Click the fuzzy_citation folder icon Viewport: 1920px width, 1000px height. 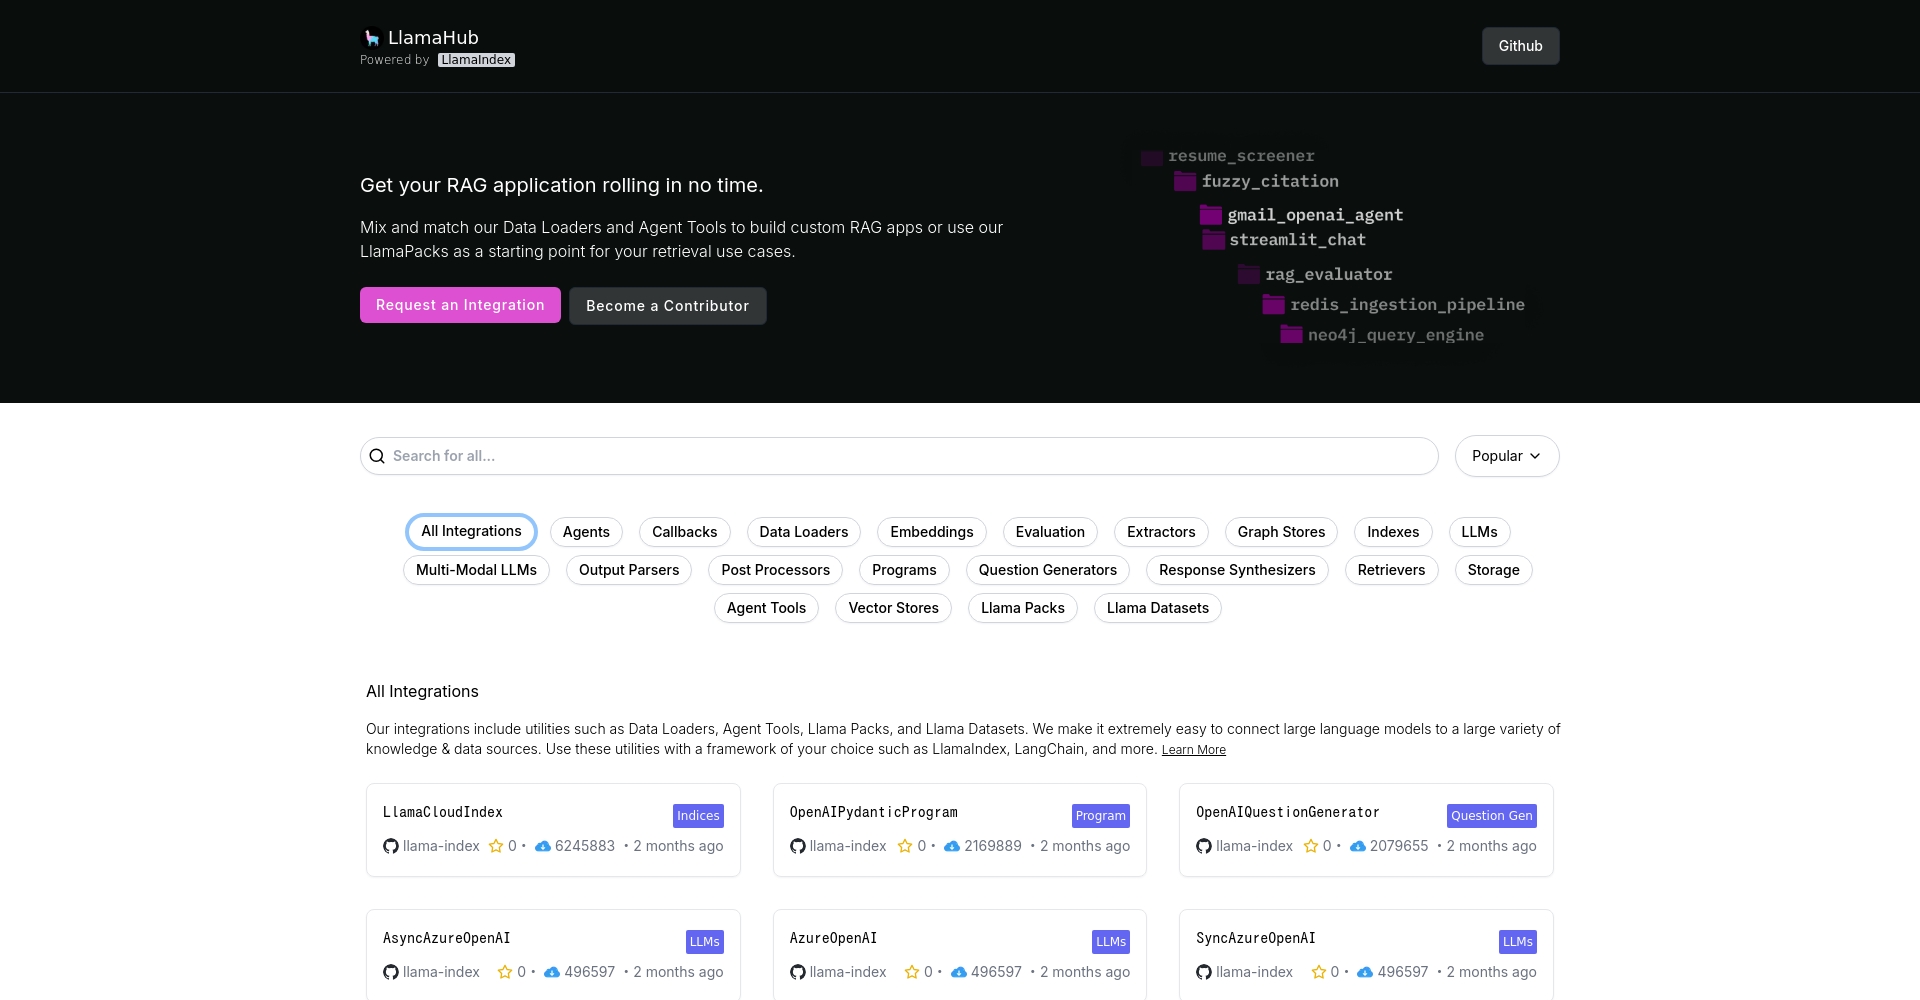(x=1185, y=181)
